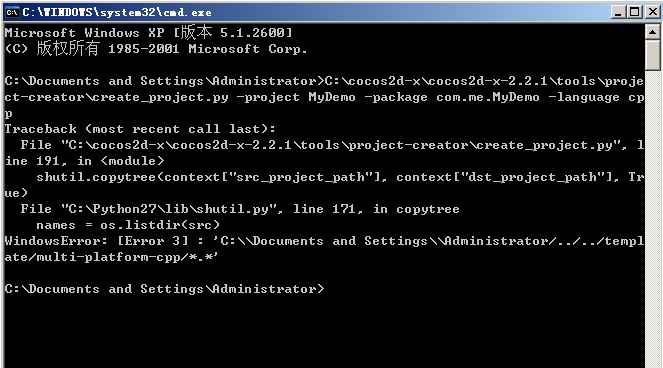Click the WindowsError: [Error 3] text

tap(96, 241)
